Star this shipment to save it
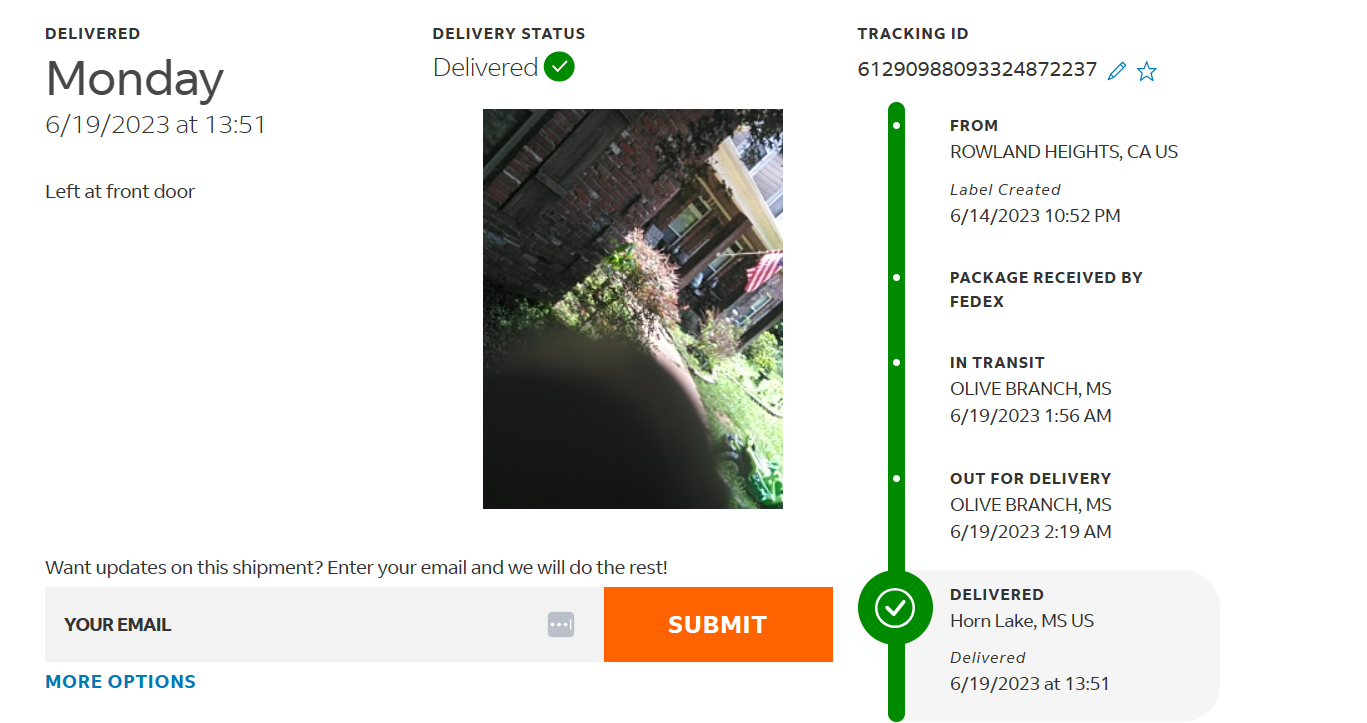The height and width of the screenshot is (723, 1367). click(x=1147, y=71)
